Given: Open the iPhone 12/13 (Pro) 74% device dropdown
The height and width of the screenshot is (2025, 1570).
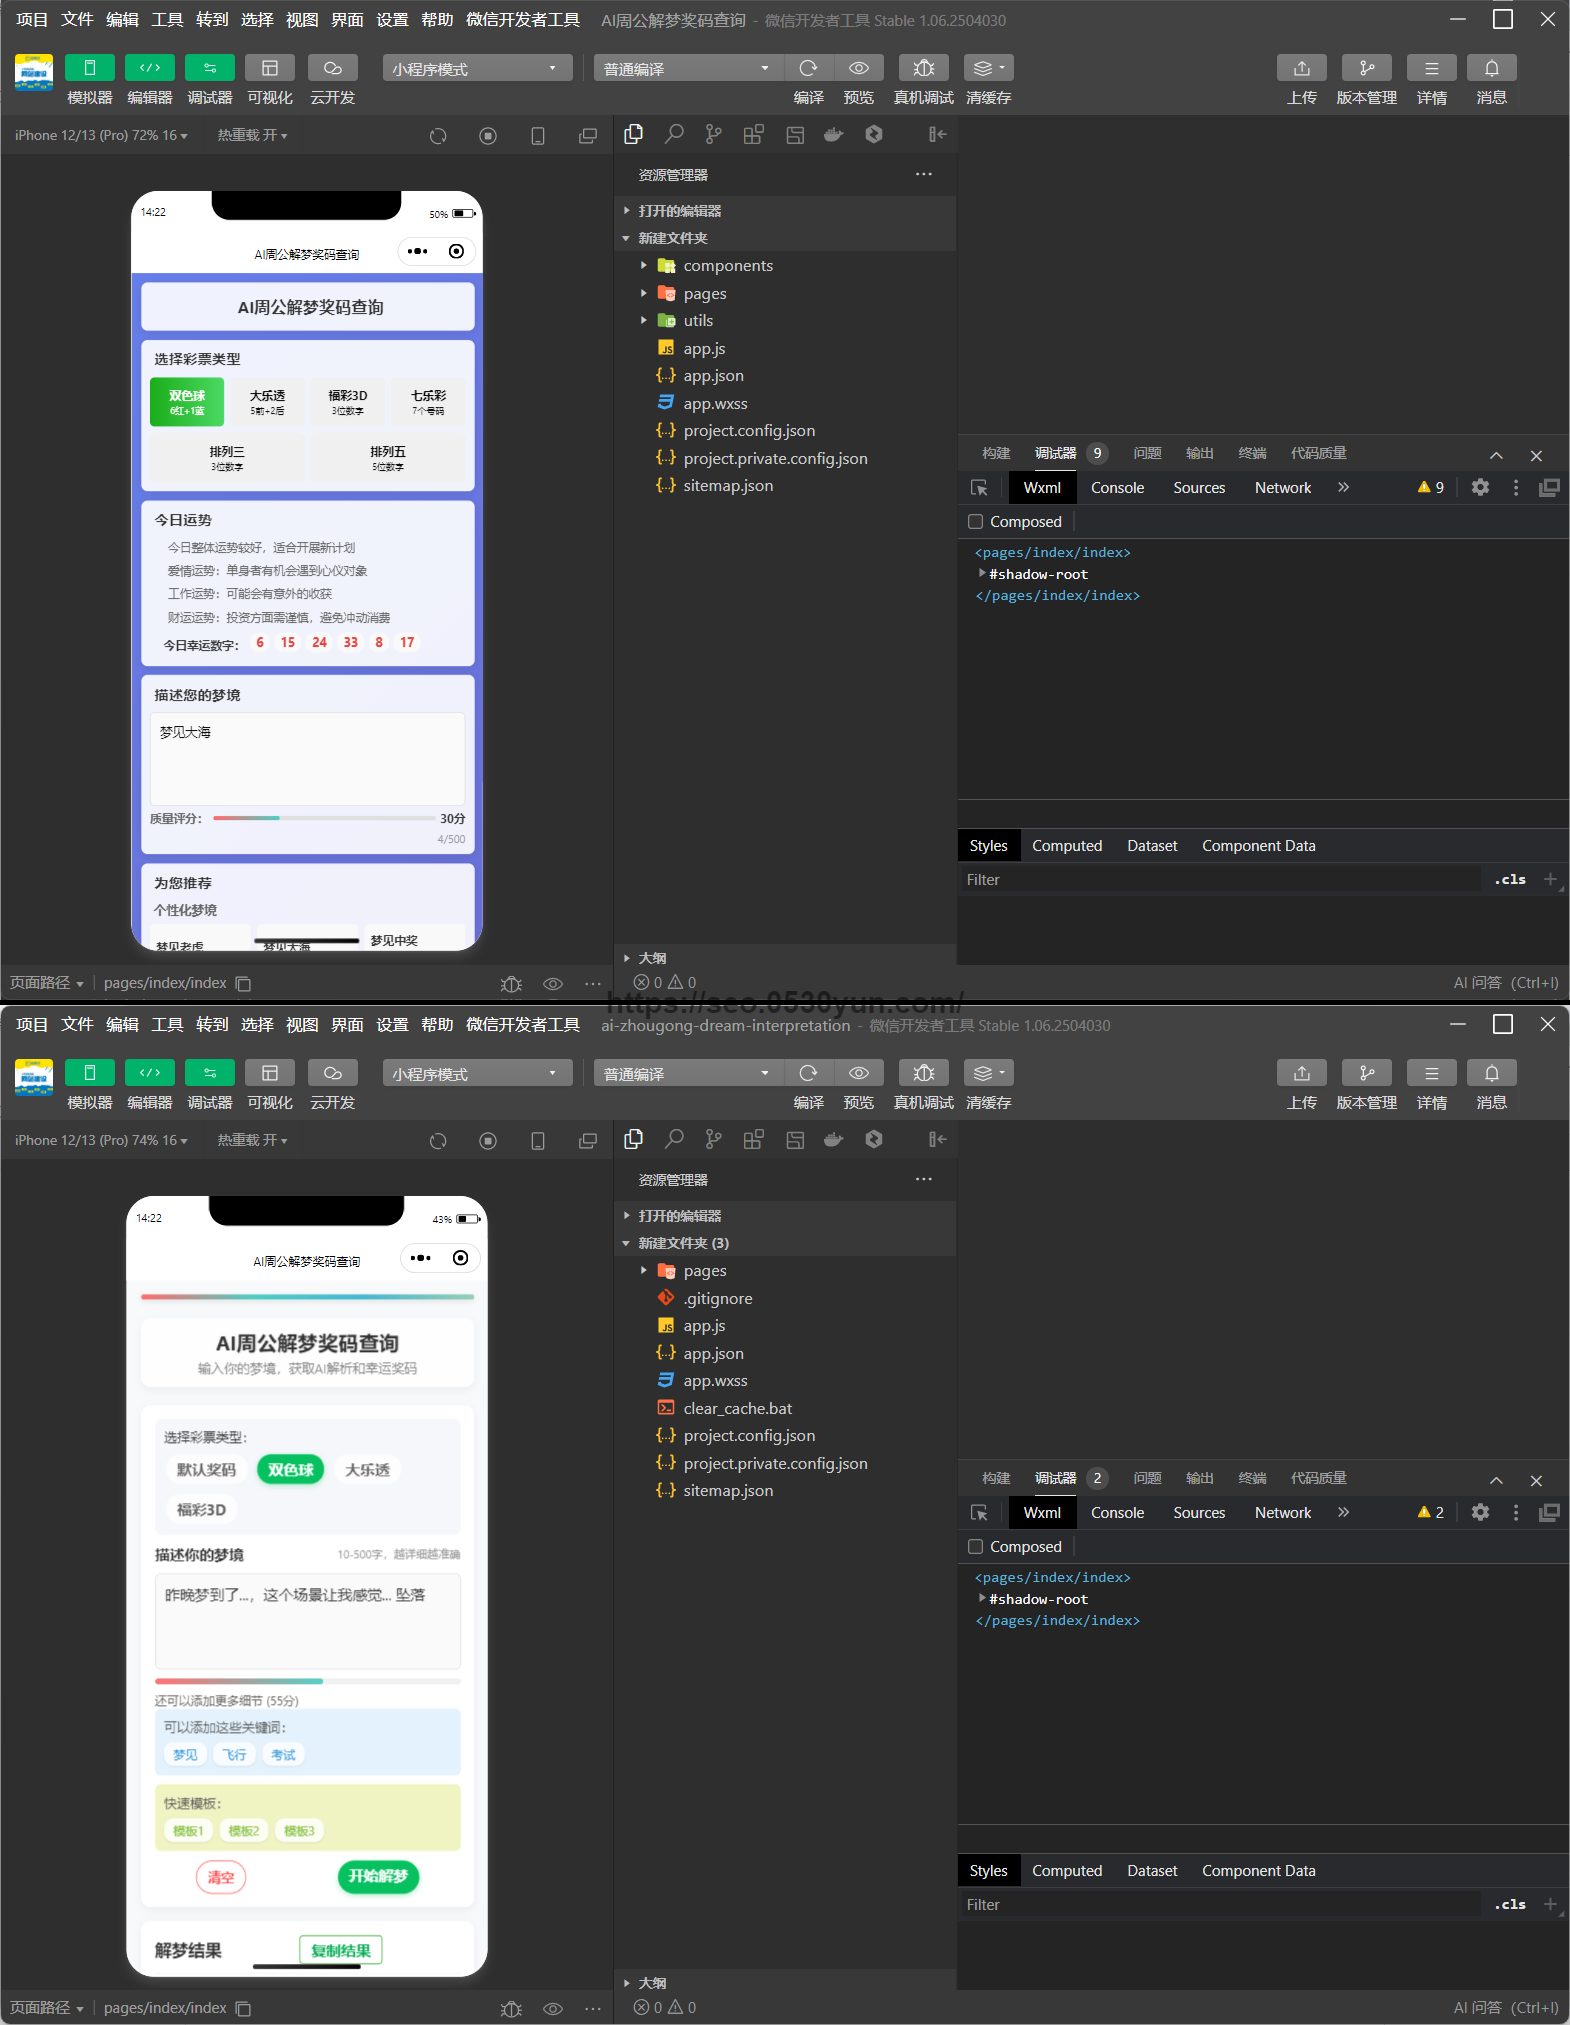Looking at the screenshot, I should [100, 1140].
